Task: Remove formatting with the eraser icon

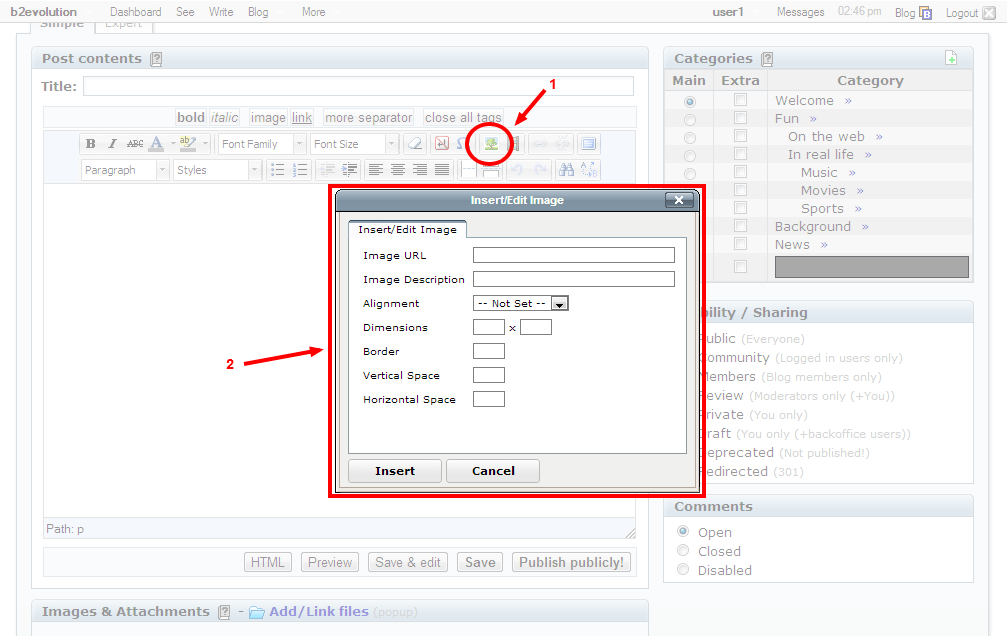Action: click(413, 143)
